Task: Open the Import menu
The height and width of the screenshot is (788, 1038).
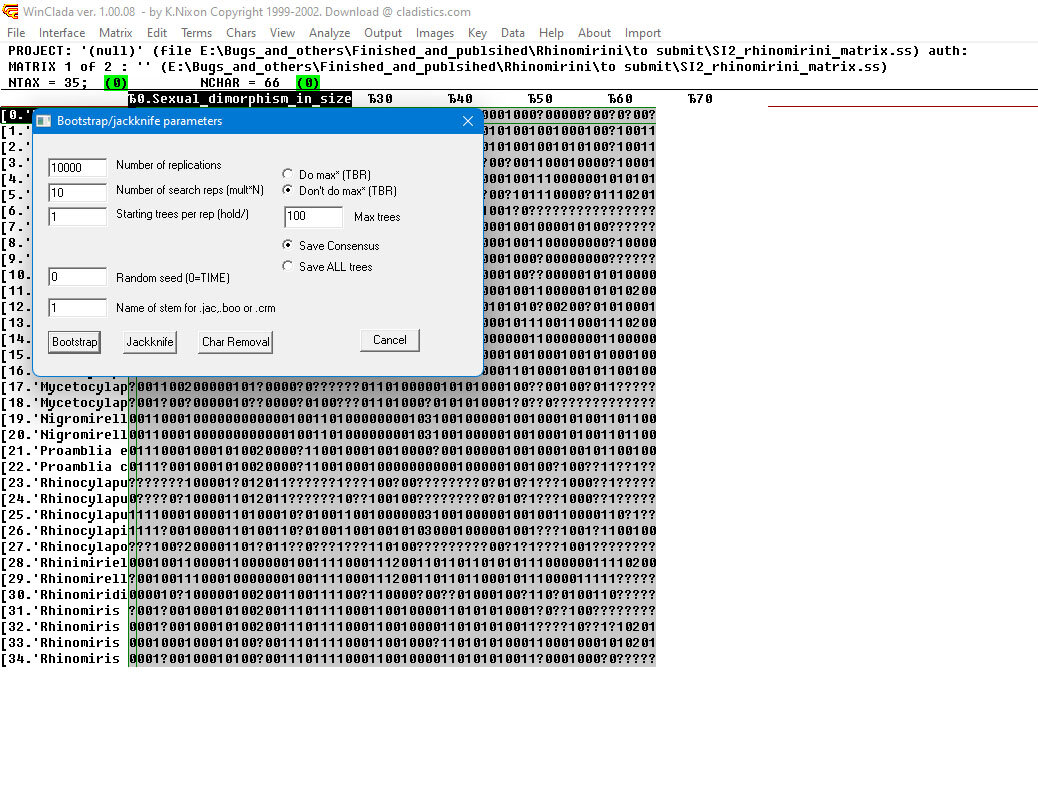Action: 642,33
